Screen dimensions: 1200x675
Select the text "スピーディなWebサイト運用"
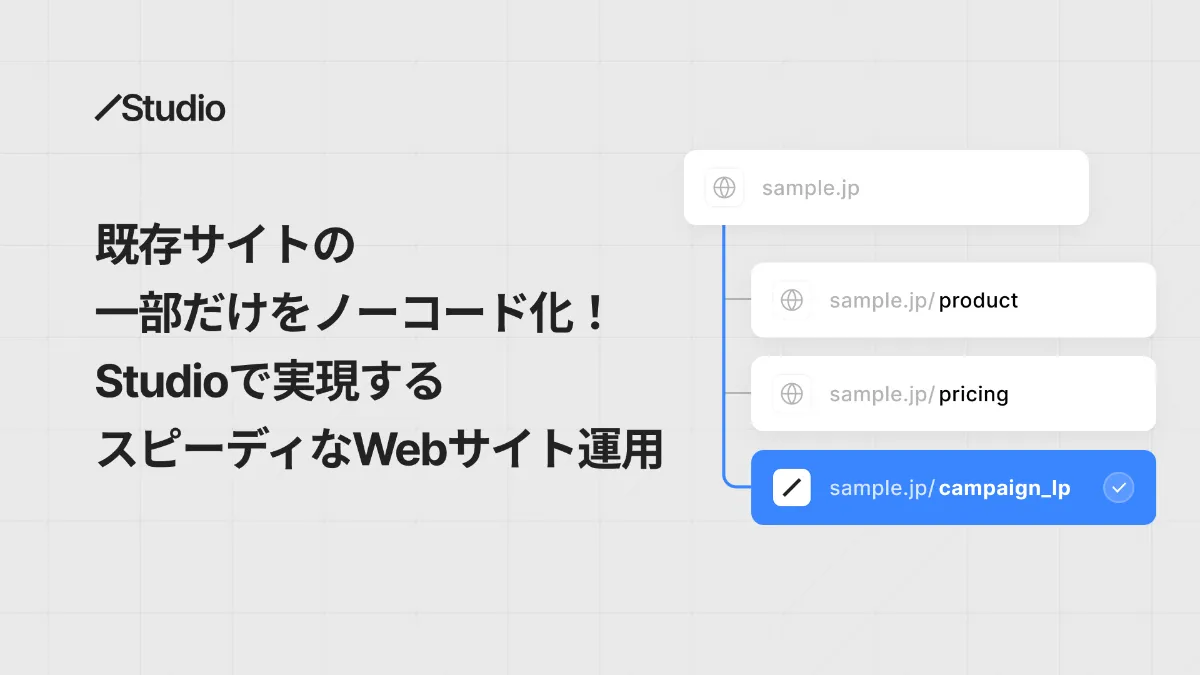click(x=379, y=451)
